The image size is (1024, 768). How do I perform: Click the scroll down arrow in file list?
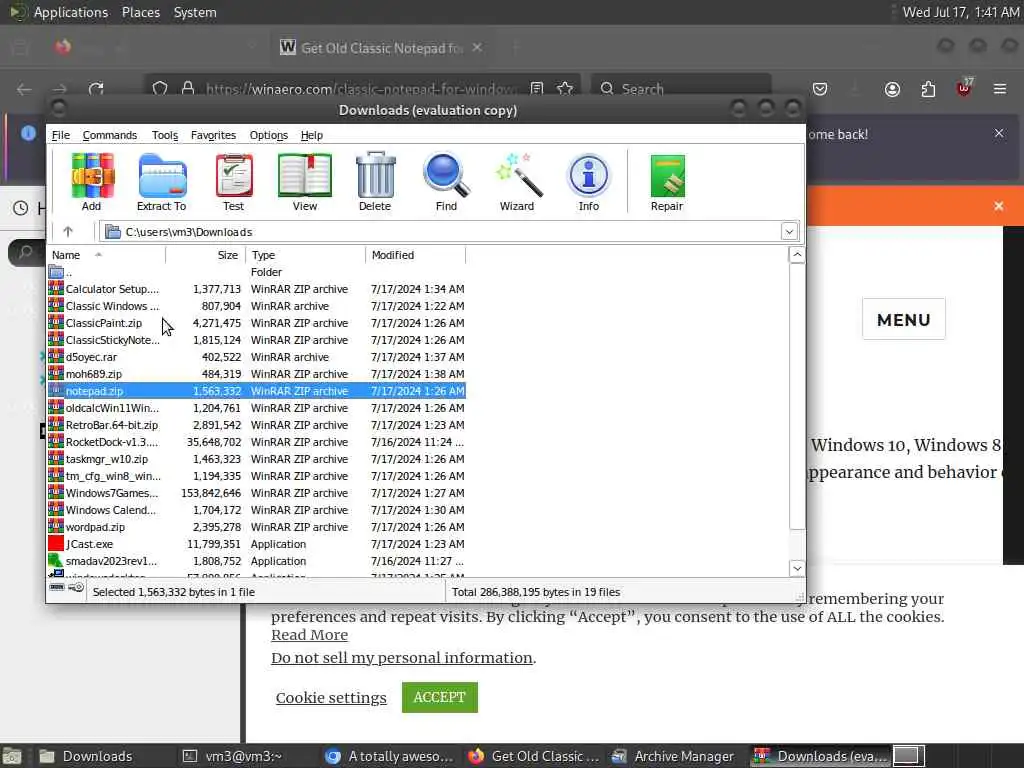(797, 568)
